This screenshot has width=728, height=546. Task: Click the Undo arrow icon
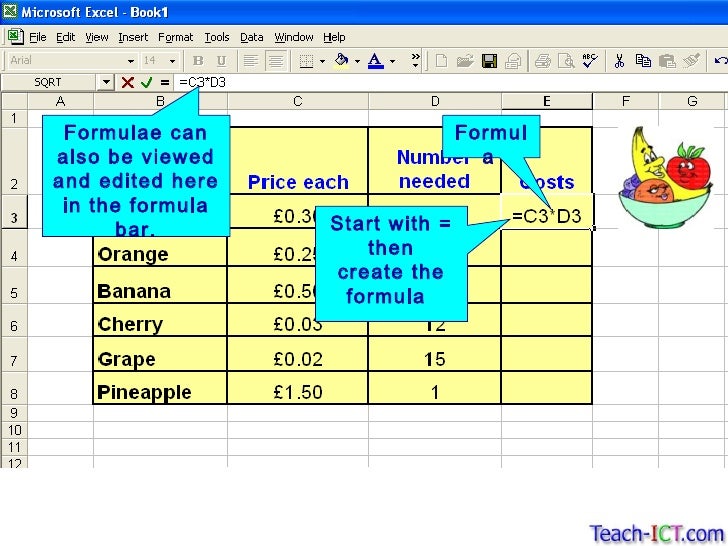(x=720, y=61)
